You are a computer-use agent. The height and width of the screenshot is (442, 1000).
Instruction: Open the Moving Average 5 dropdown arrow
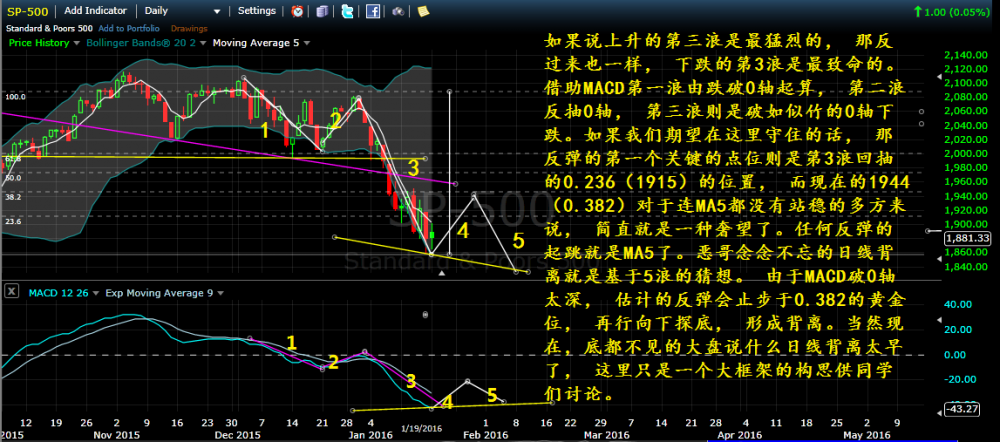coord(305,44)
